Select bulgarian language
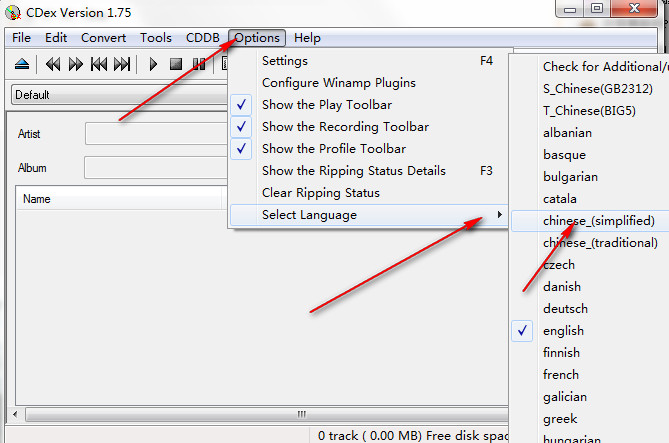669x443 pixels. 590,177
